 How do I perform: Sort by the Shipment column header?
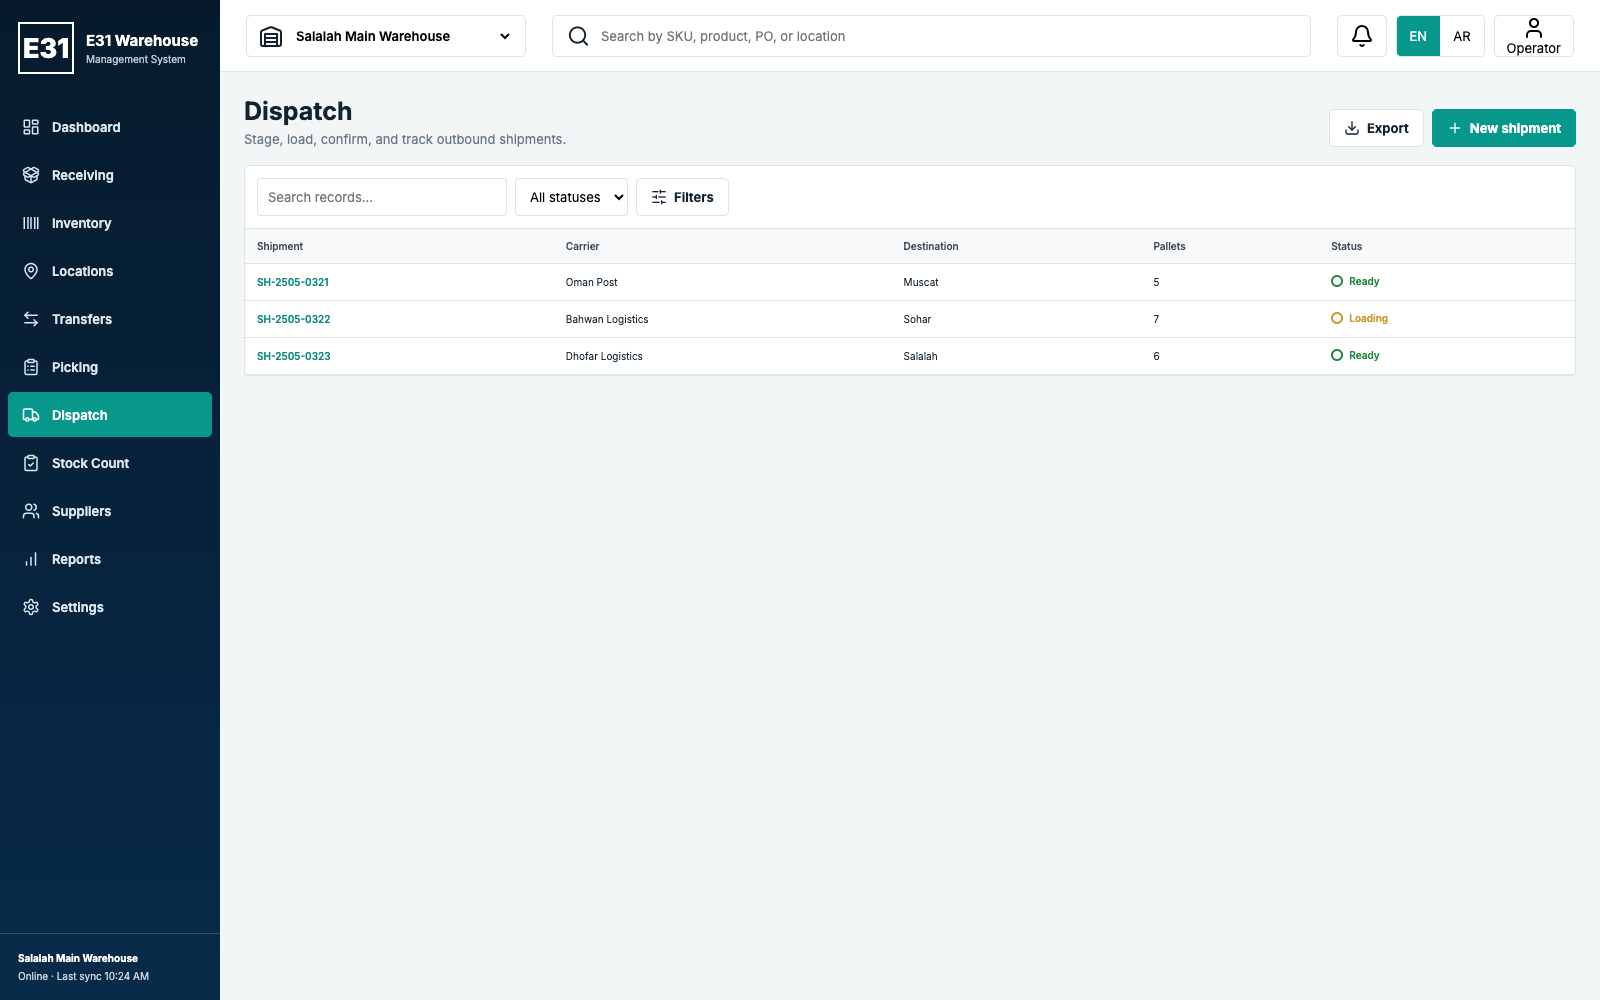click(280, 246)
